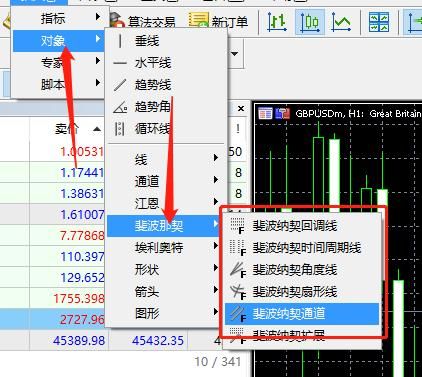Open the 专家 menu entry
Viewport: 422px width, 377px height.
[60, 62]
